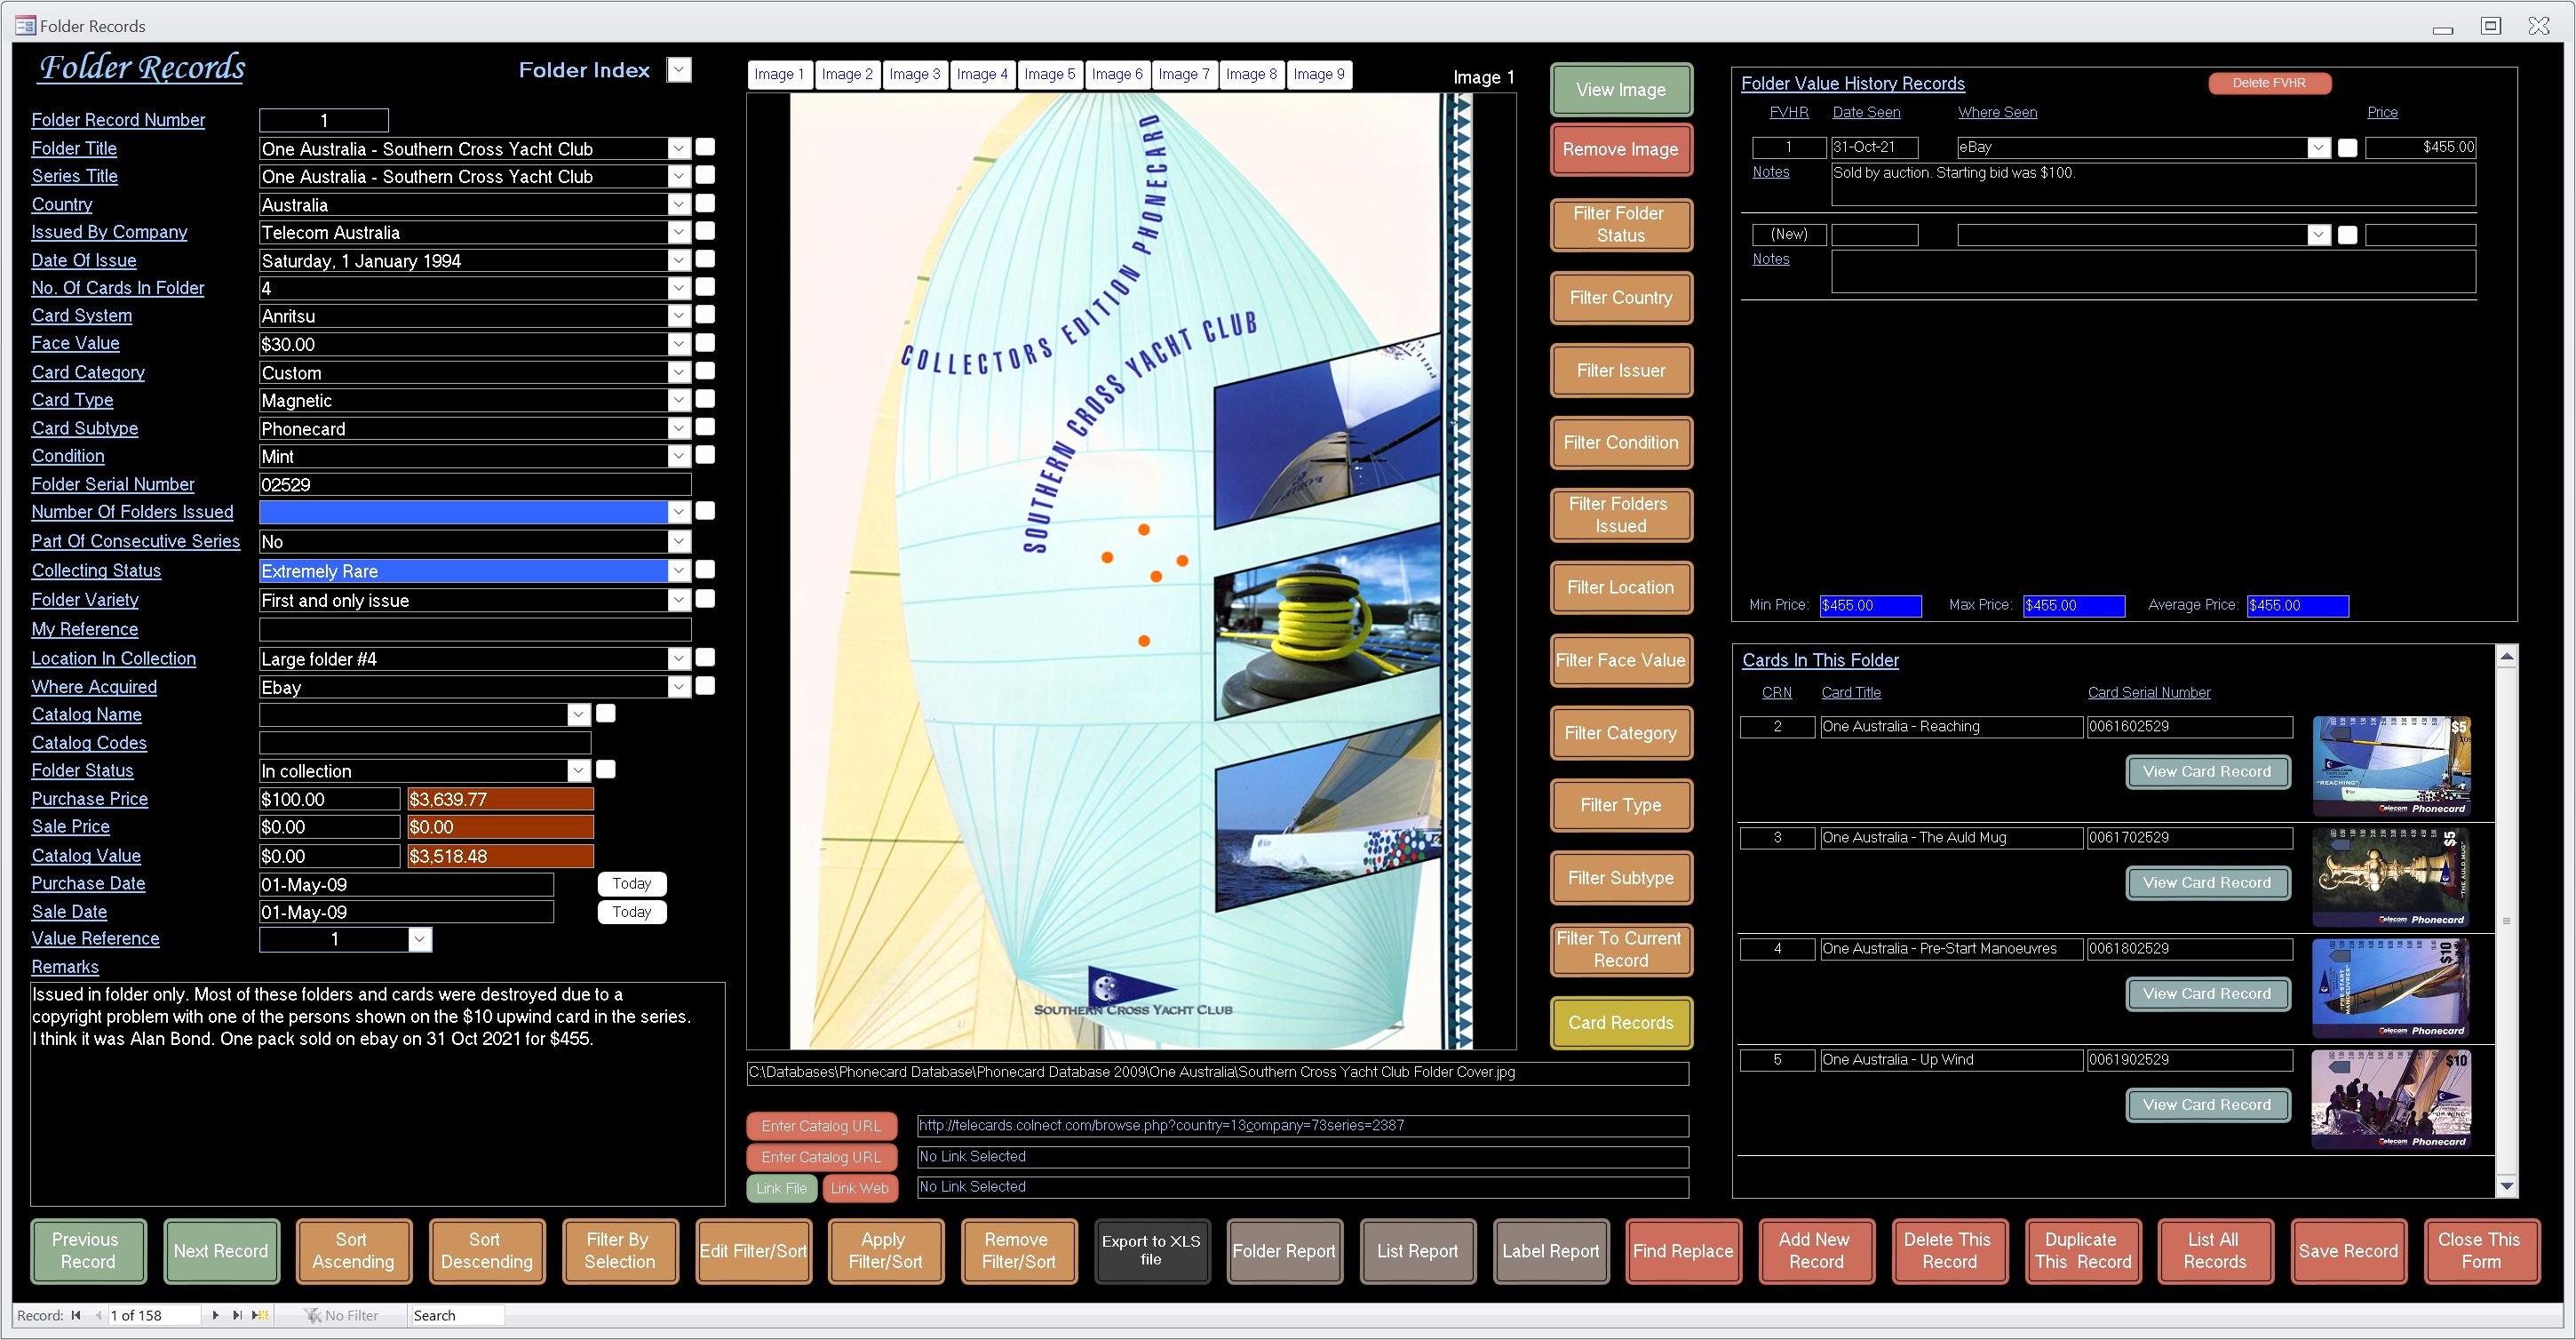The image size is (2576, 1340).
Task: Go to first record navigation icon
Action: 76,1315
